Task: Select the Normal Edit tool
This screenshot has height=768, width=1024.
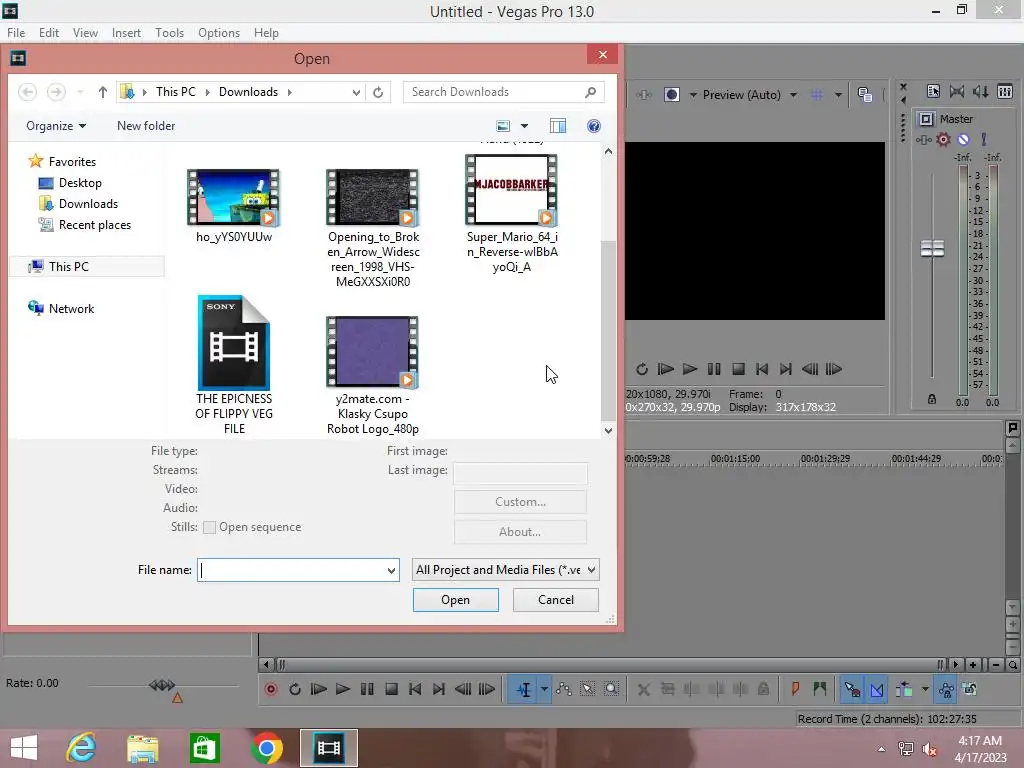Action: (x=524, y=689)
